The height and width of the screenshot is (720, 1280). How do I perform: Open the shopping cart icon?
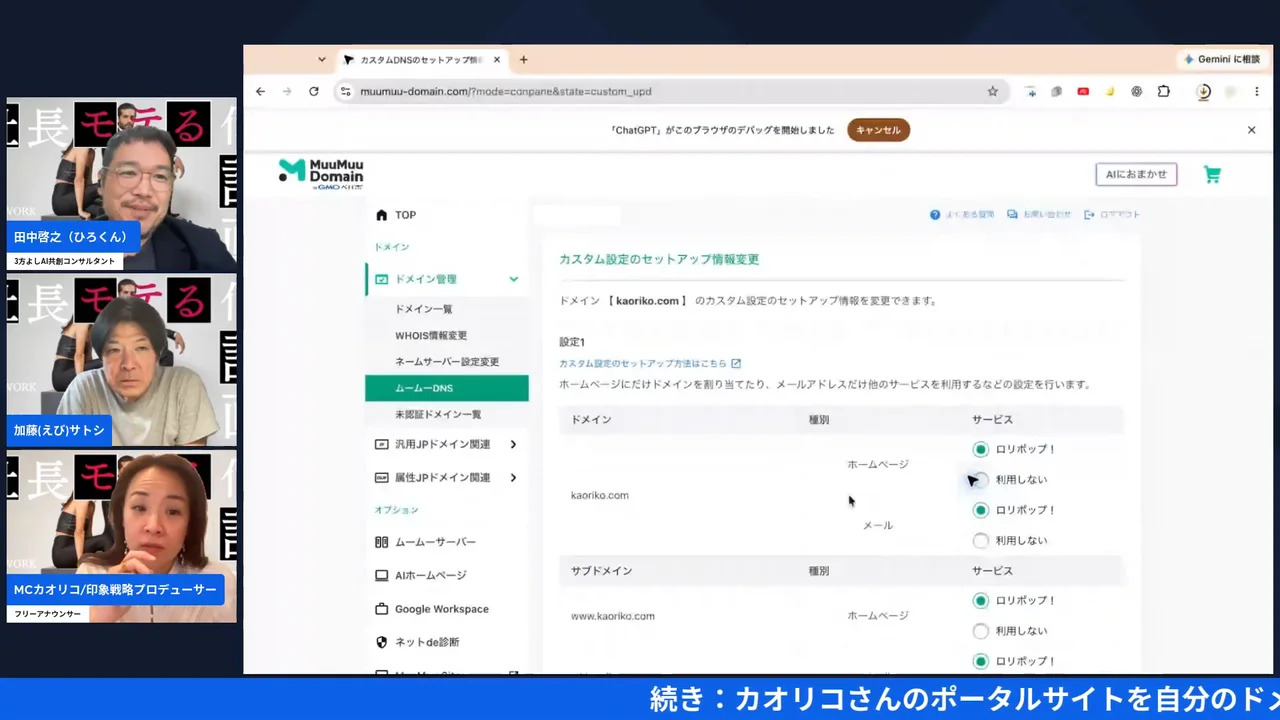1212,175
